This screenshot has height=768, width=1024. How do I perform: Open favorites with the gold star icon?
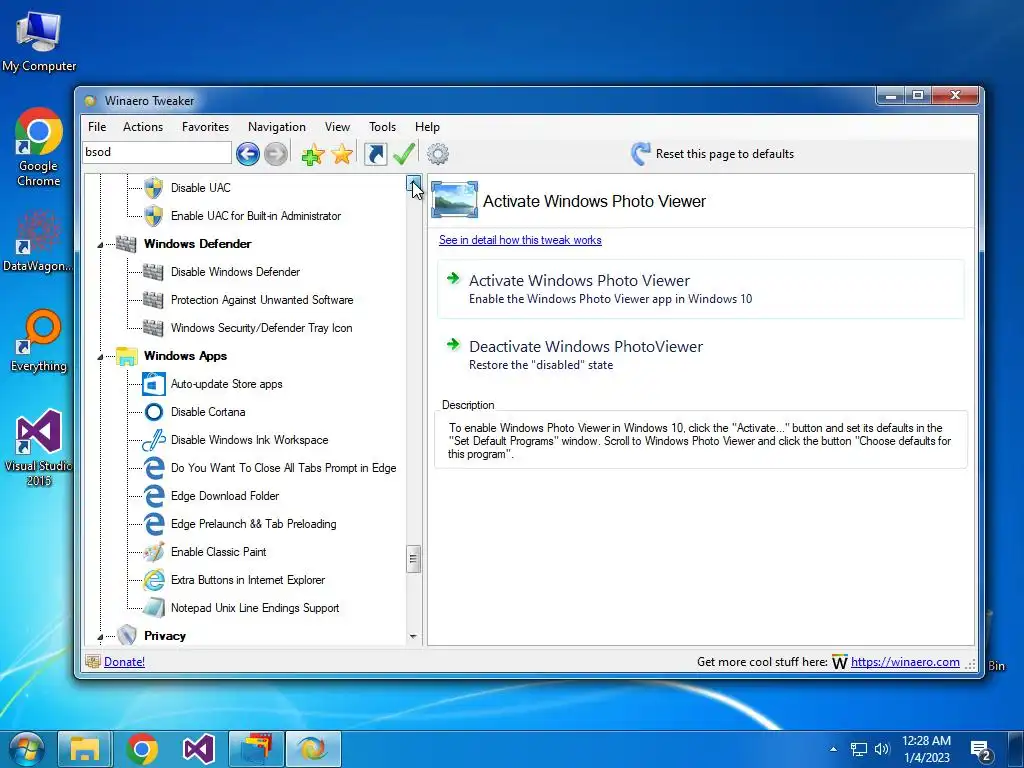point(342,154)
